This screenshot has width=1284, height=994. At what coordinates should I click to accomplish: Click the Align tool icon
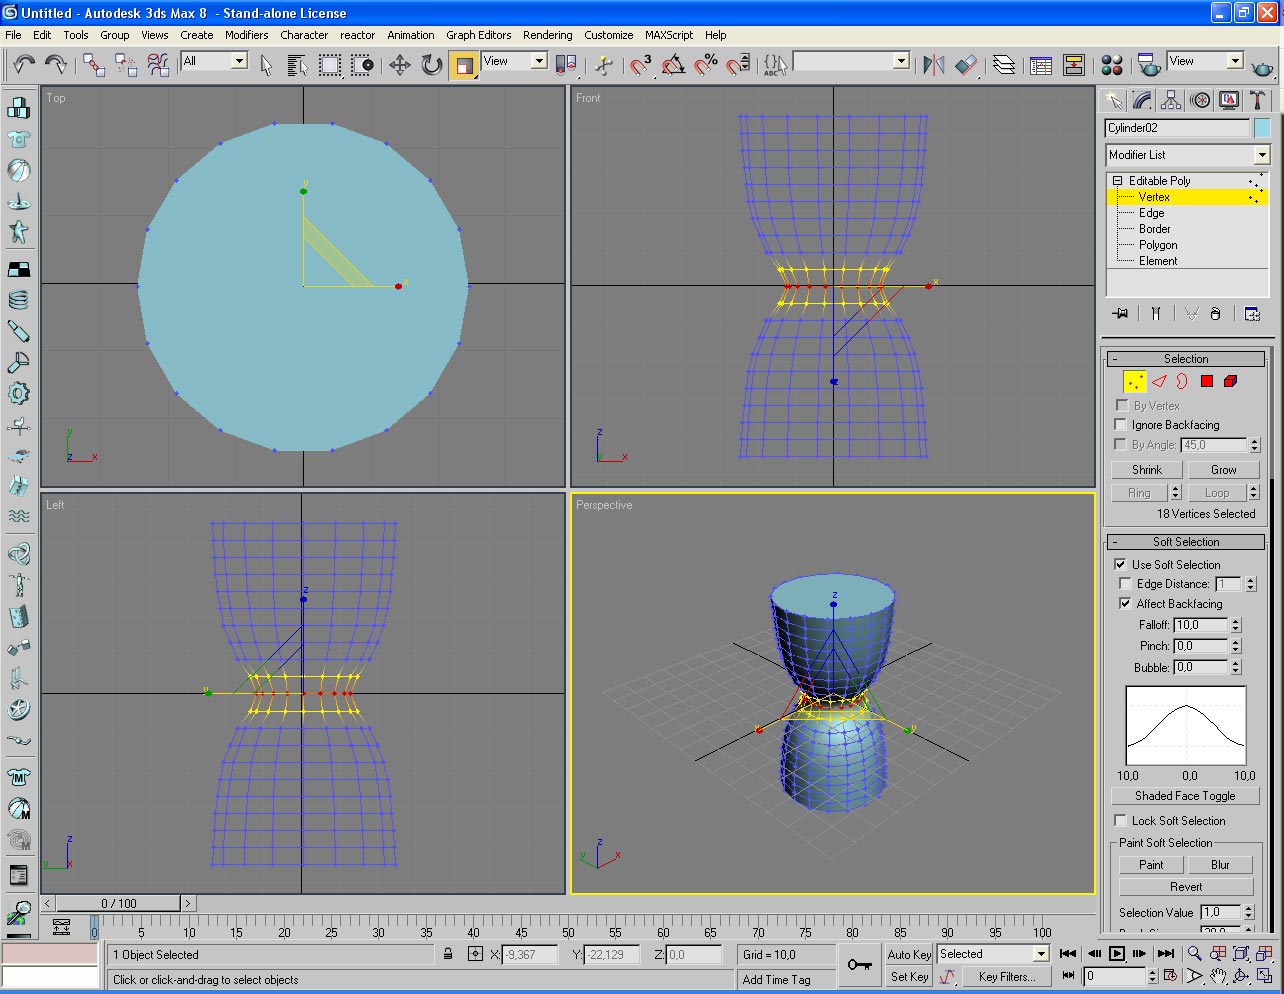pyautogui.click(x=966, y=65)
